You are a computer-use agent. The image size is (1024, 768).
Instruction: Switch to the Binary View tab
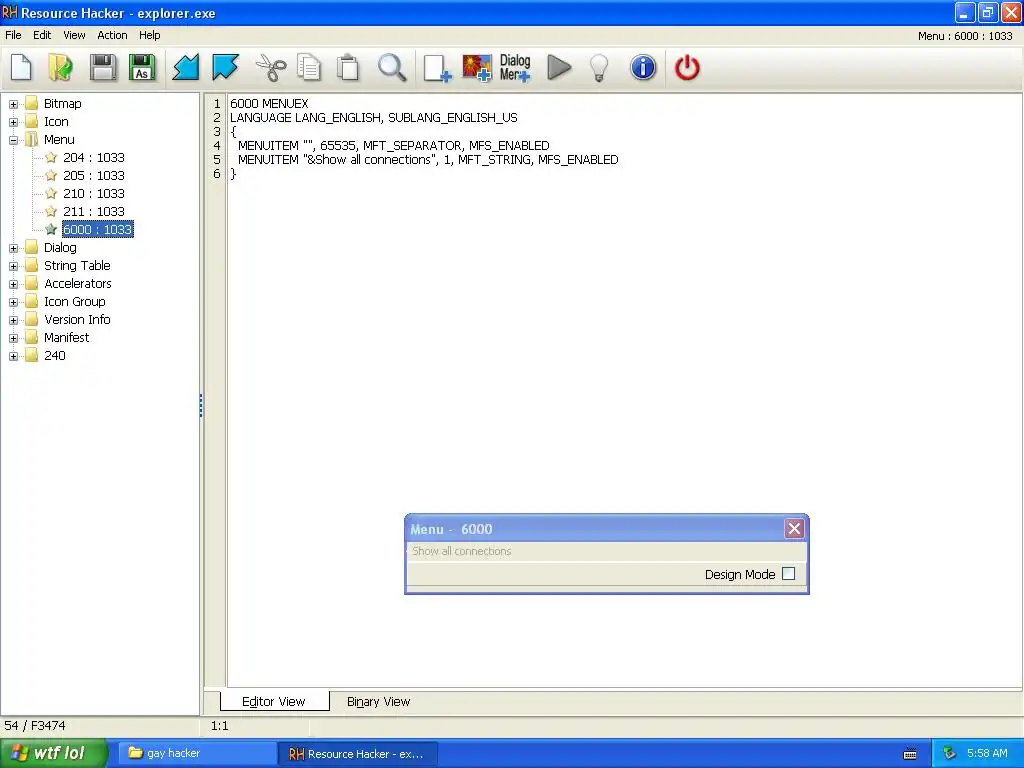coord(378,701)
